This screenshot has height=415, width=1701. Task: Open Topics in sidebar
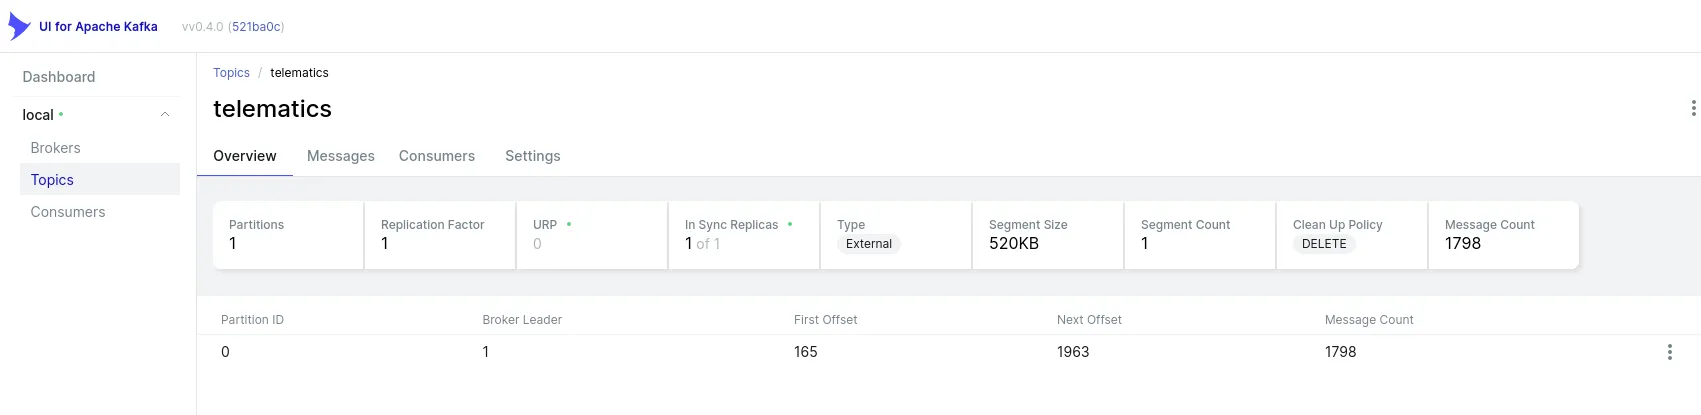(52, 180)
